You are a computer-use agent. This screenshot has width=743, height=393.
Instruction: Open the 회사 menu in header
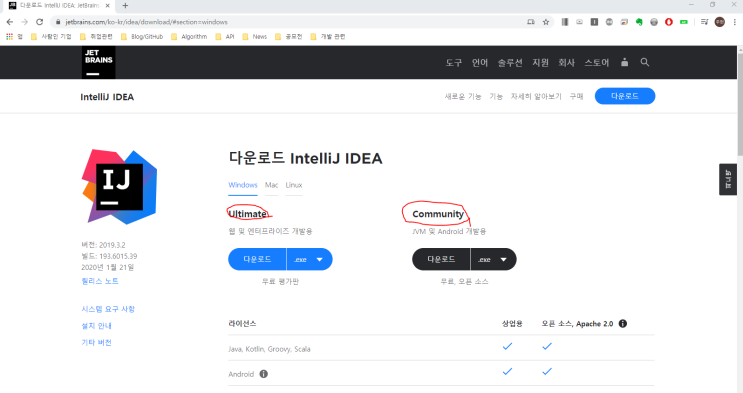click(x=566, y=63)
